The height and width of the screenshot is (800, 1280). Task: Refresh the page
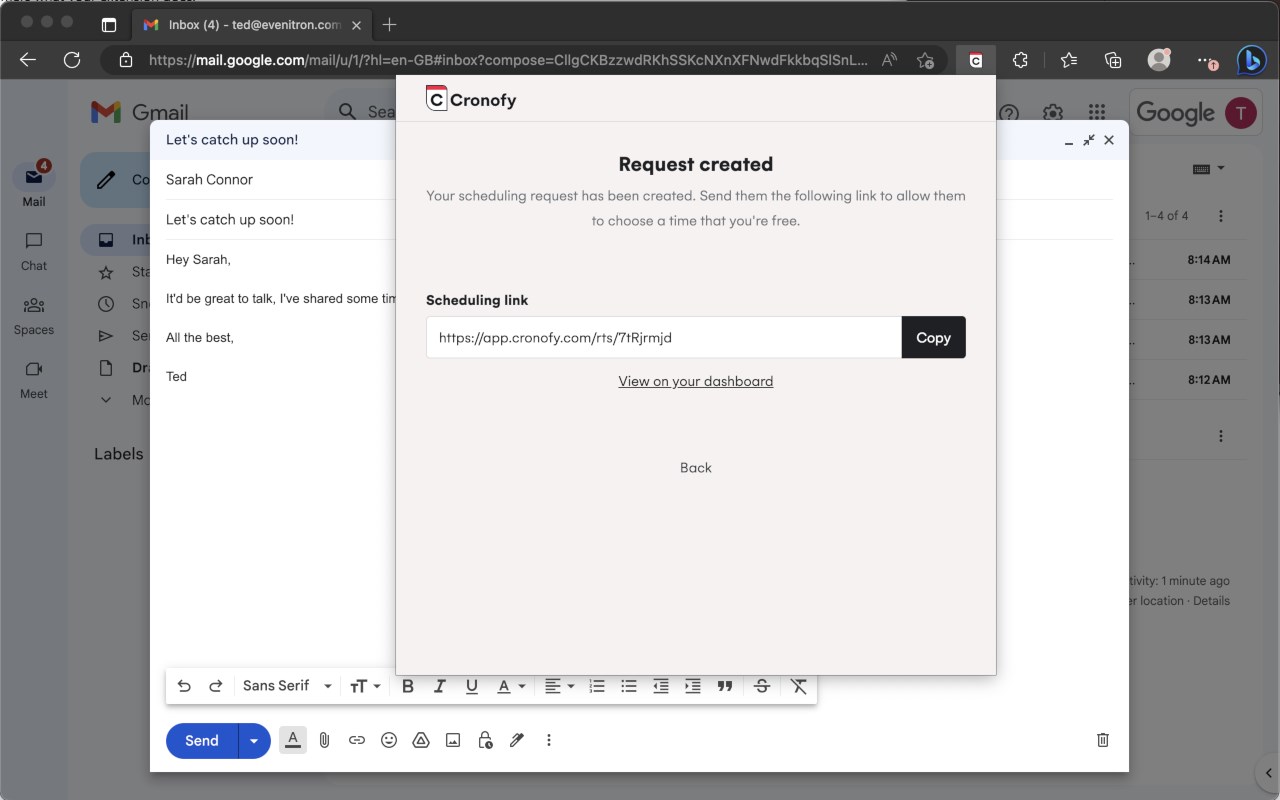point(72,60)
